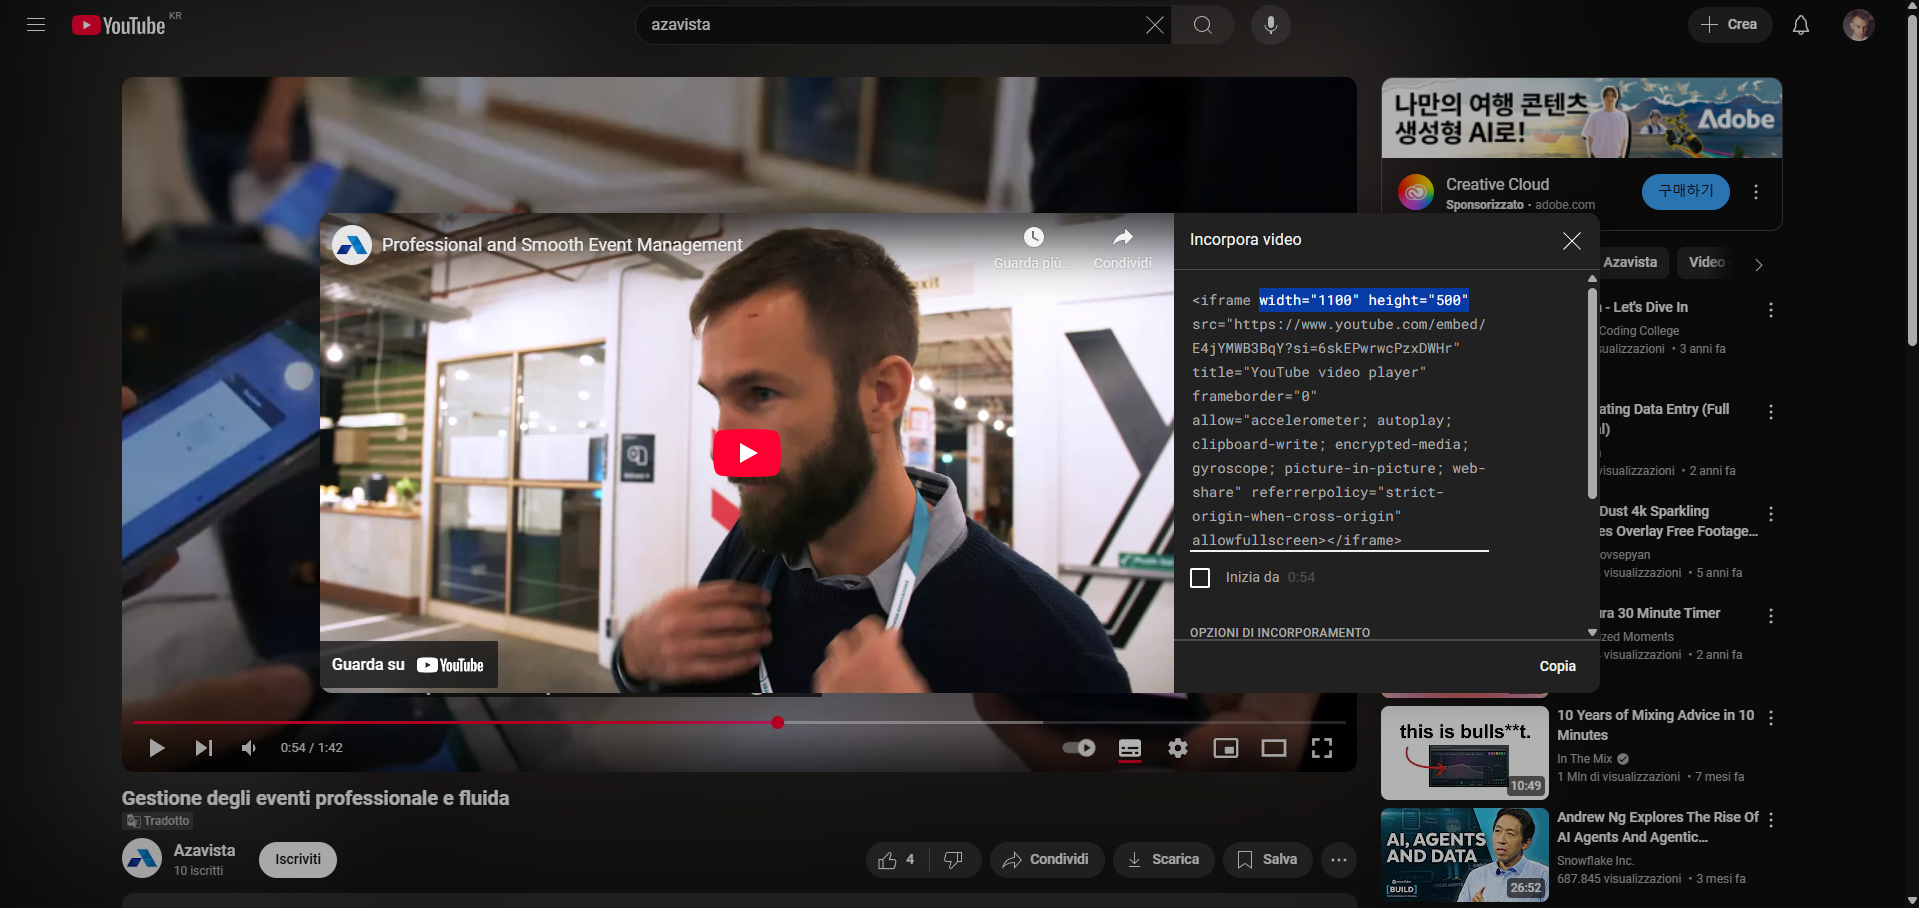Open more actions ellipsis below video
This screenshot has width=1919, height=908.
coord(1339,860)
